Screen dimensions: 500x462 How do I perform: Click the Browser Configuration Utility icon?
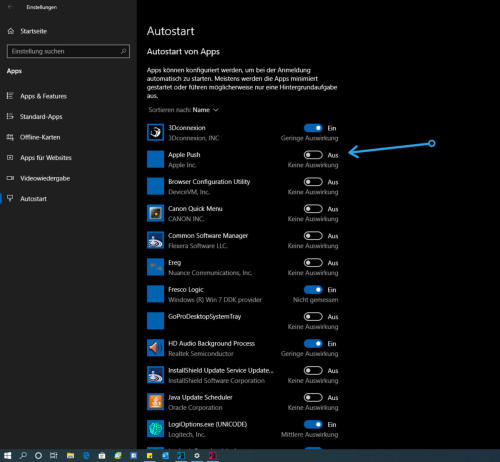[x=155, y=186]
